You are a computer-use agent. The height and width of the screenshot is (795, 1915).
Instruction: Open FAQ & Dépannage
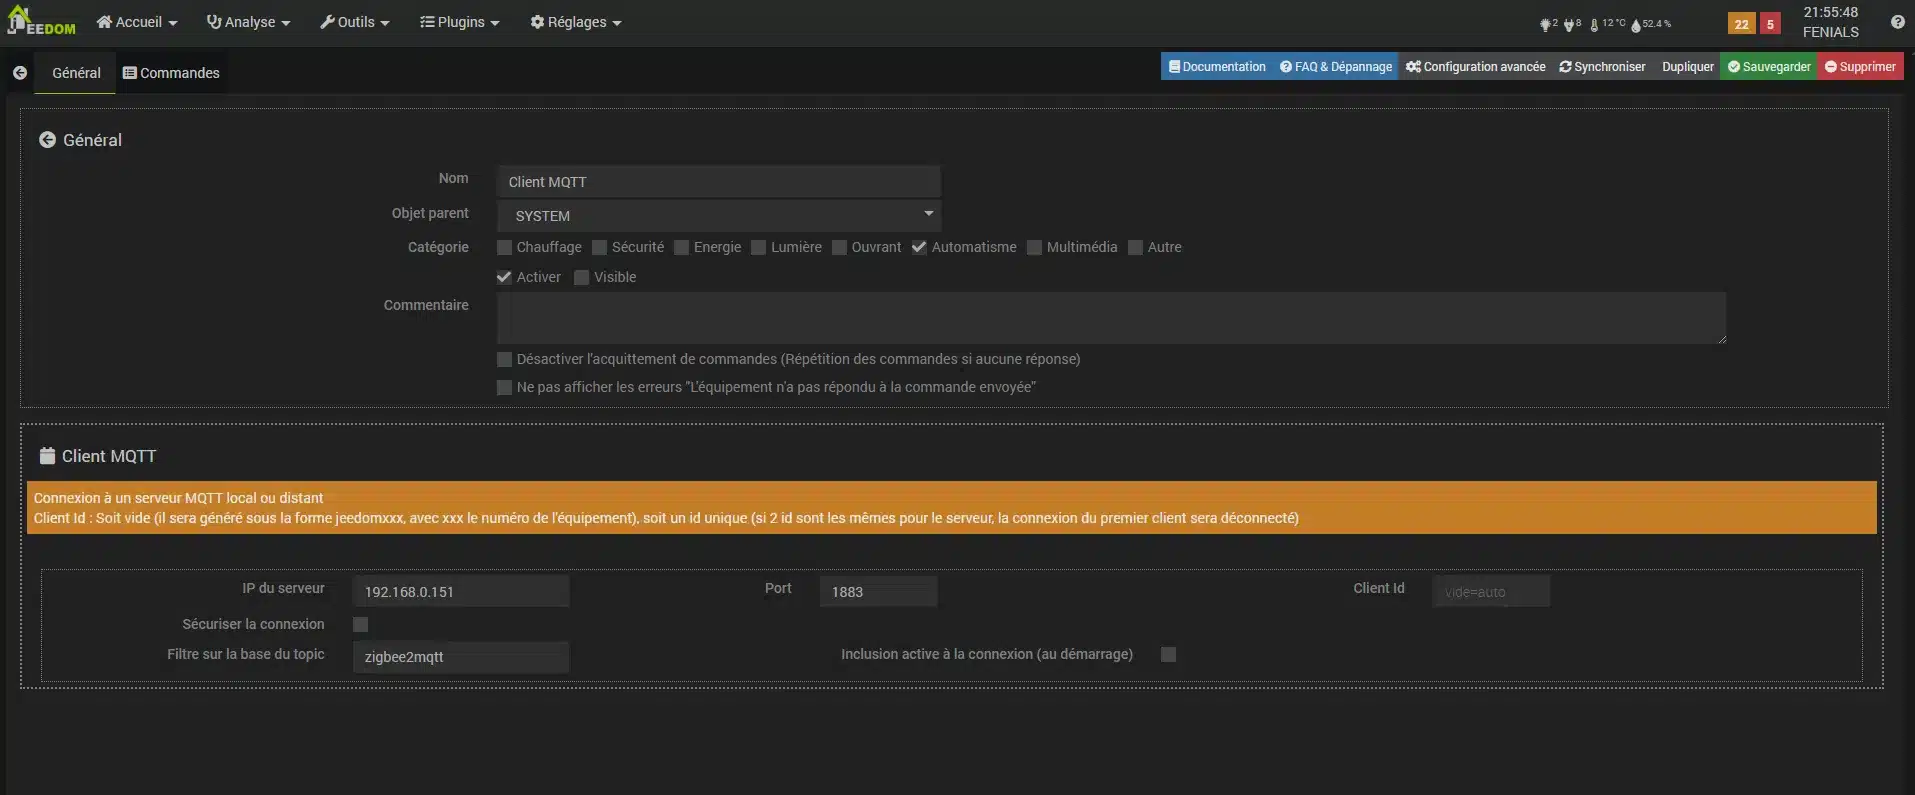(x=1336, y=67)
